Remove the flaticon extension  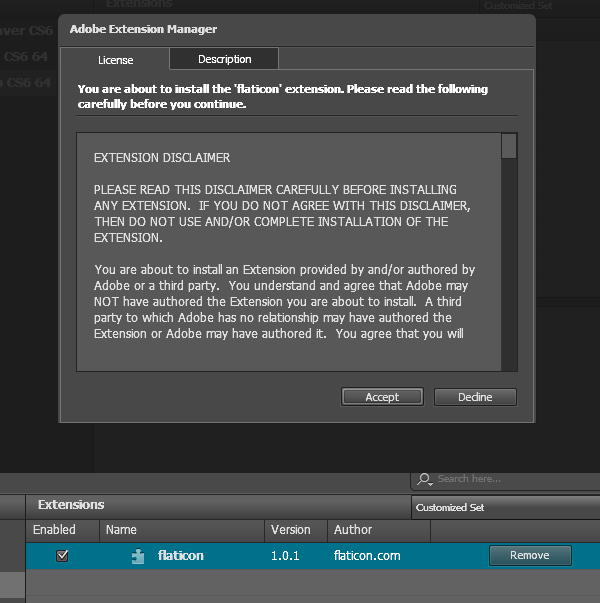[x=530, y=555]
